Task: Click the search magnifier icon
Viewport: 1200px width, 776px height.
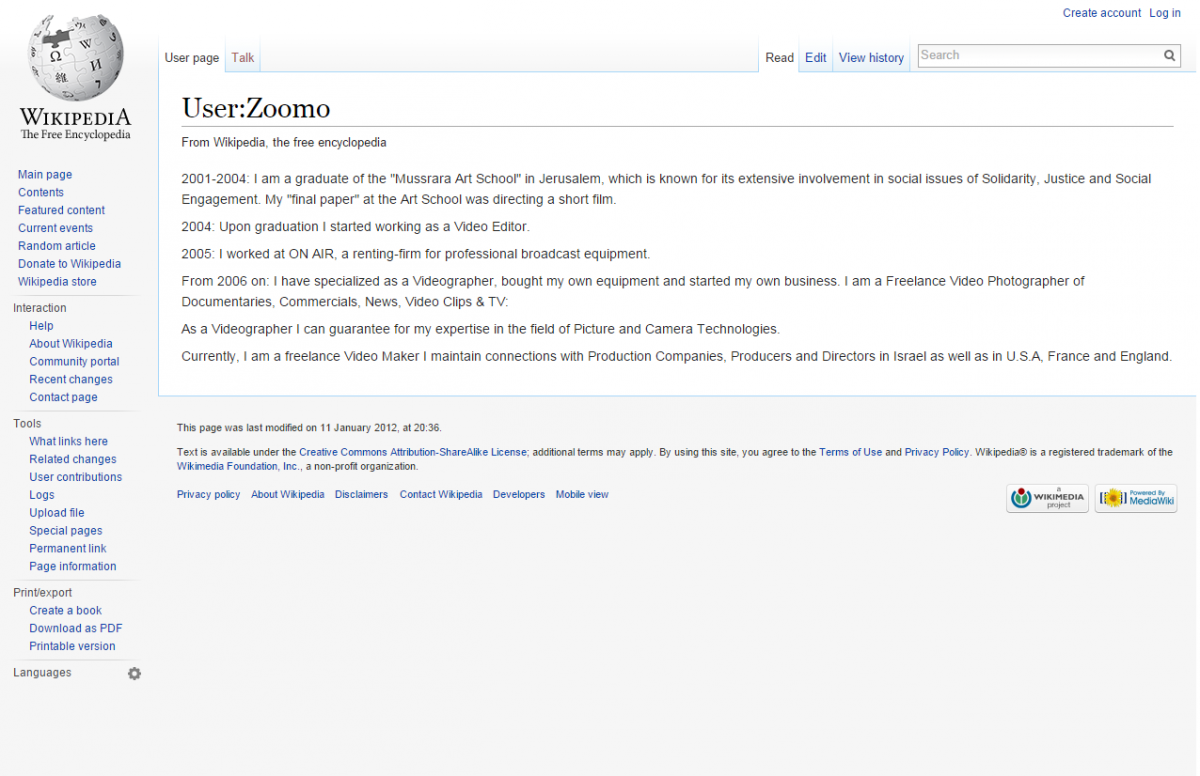Action: click(1170, 56)
